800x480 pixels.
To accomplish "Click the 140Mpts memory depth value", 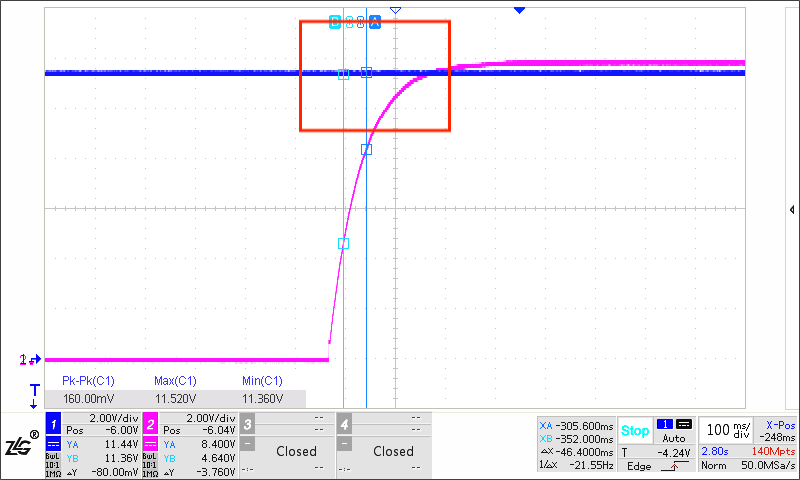I will [773, 451].
